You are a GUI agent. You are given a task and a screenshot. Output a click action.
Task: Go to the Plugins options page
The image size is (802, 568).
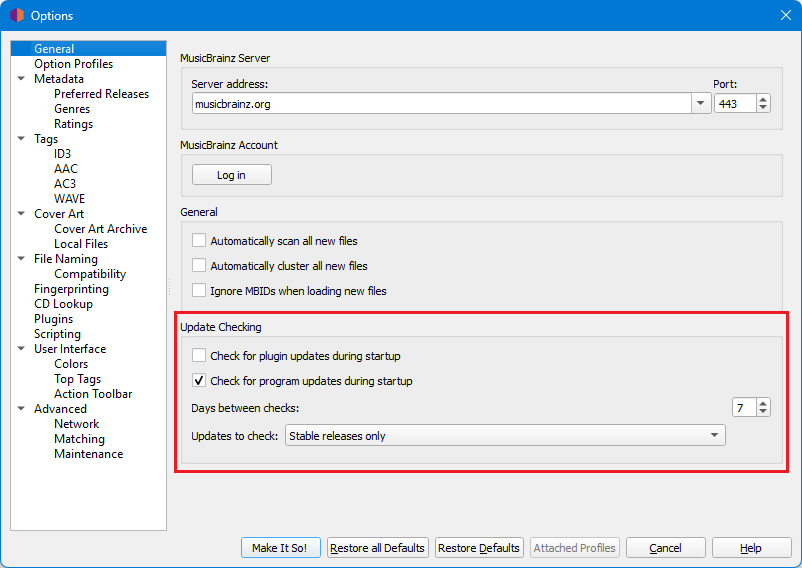coord(53,319)
